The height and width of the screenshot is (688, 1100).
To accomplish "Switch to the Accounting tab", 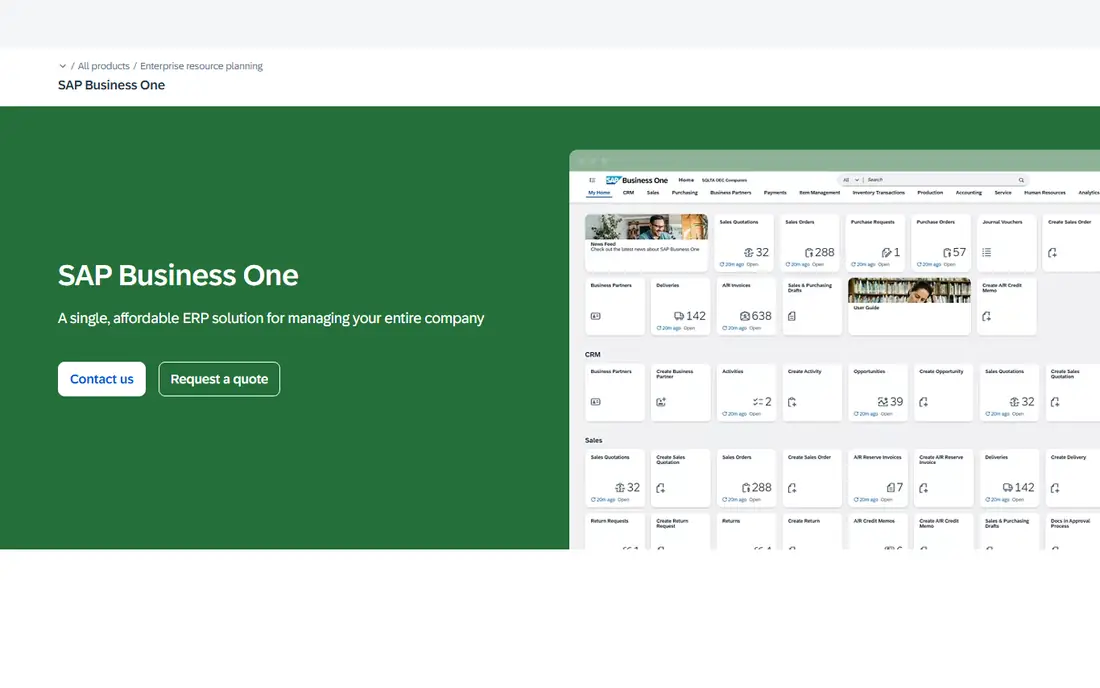I will click(x=969, y=192).
